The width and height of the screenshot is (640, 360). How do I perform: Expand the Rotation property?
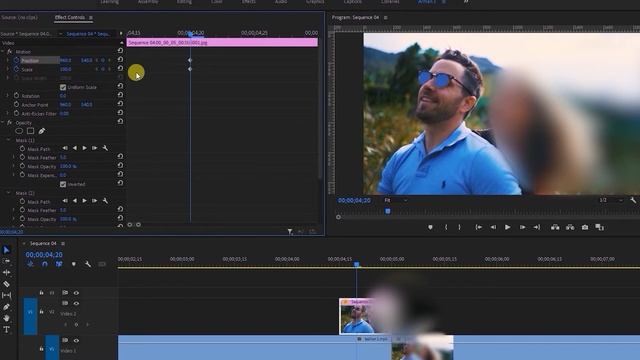point(8,96)
